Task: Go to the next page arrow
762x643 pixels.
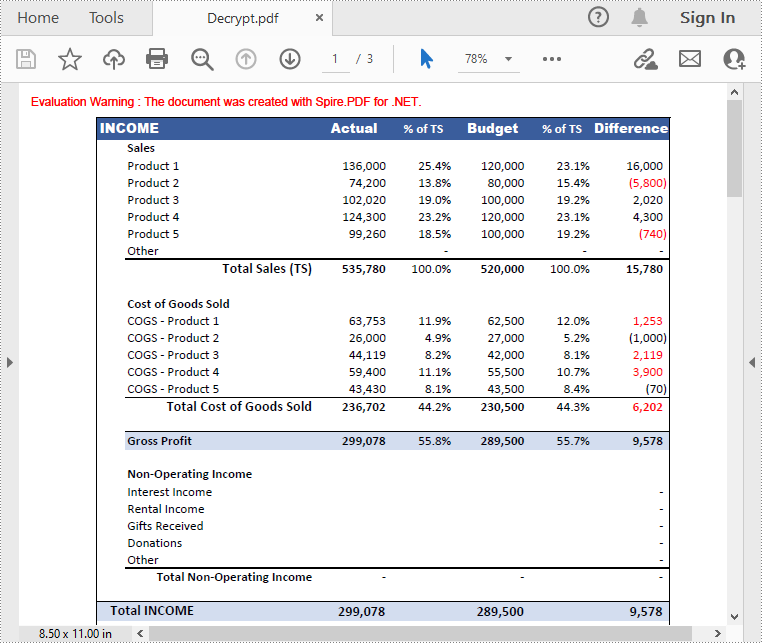Action: tap(290, 59)
